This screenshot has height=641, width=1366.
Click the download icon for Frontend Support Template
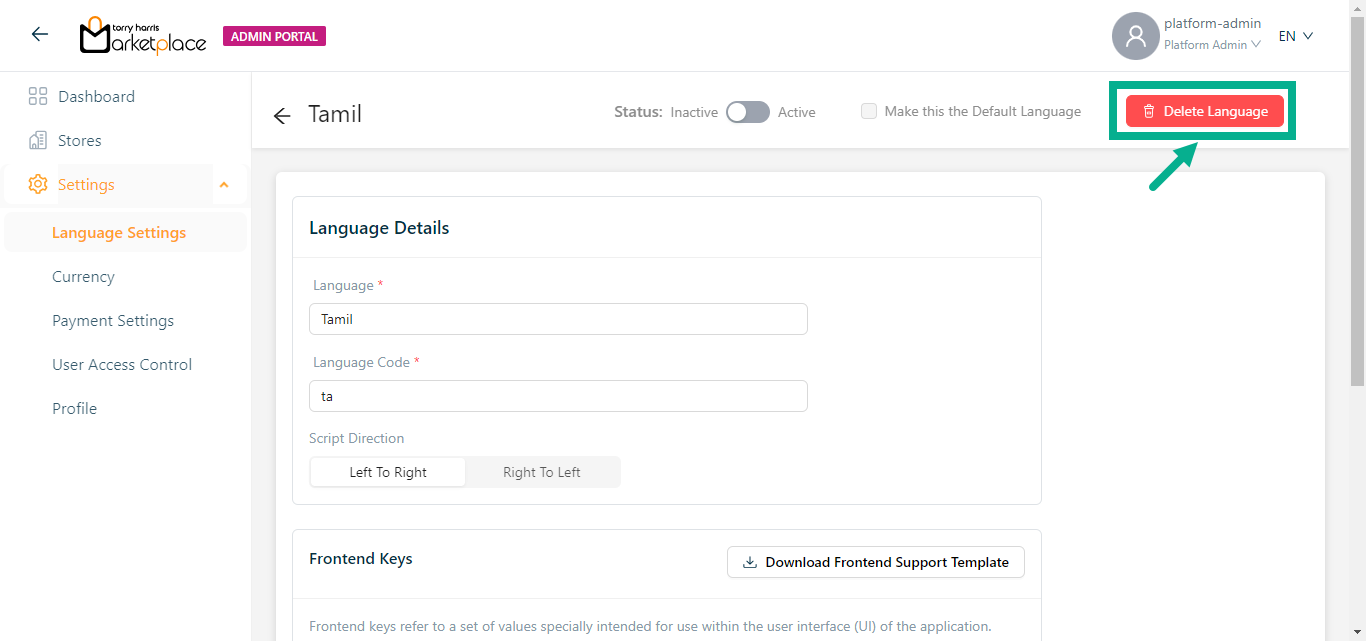[749, 563]
